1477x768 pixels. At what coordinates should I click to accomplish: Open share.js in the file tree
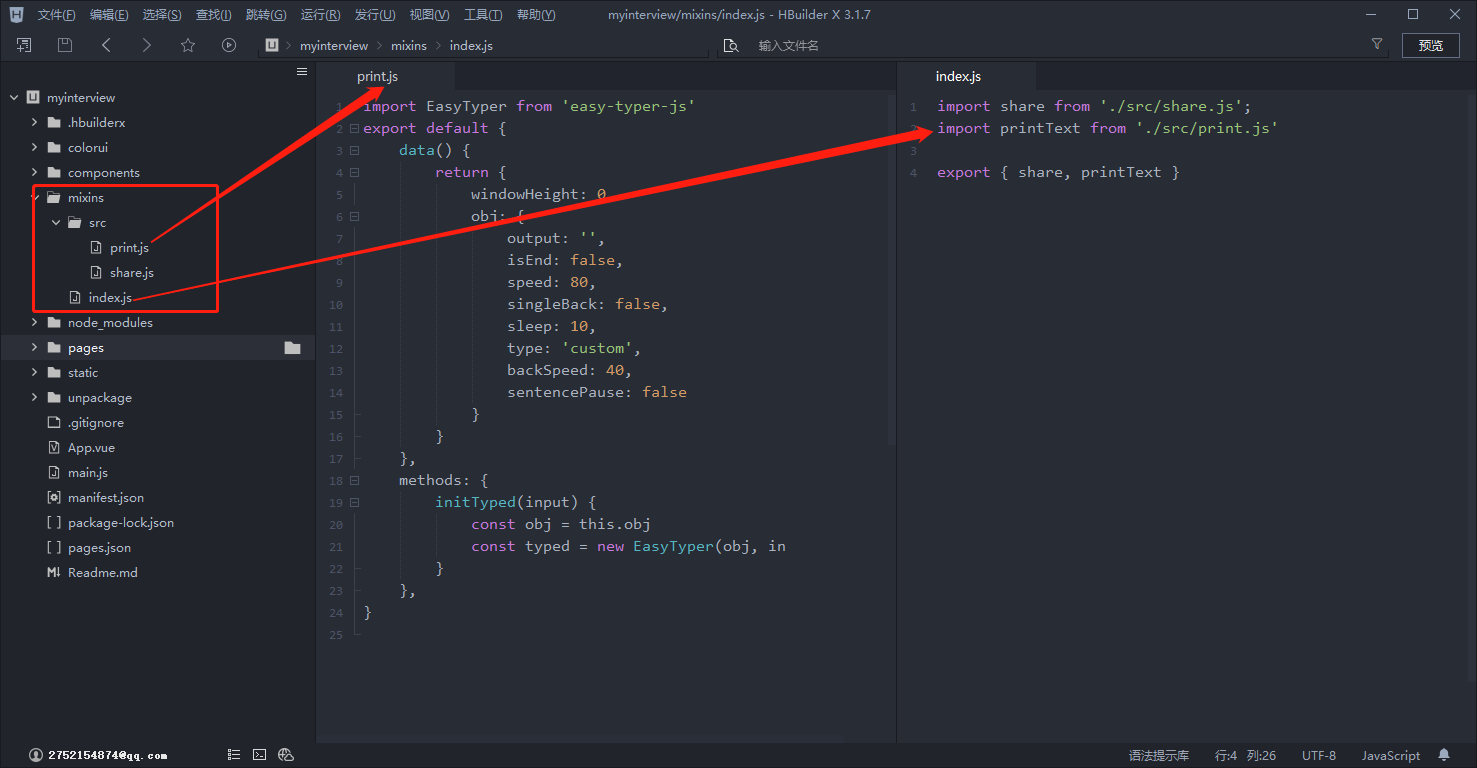click(132, 273)
